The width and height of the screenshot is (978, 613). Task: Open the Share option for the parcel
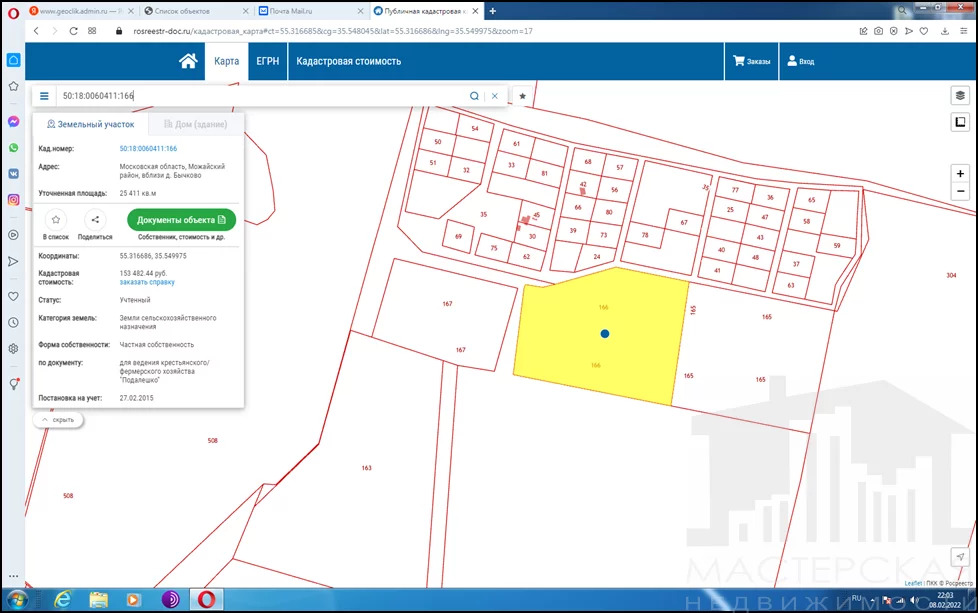(95, 220)
